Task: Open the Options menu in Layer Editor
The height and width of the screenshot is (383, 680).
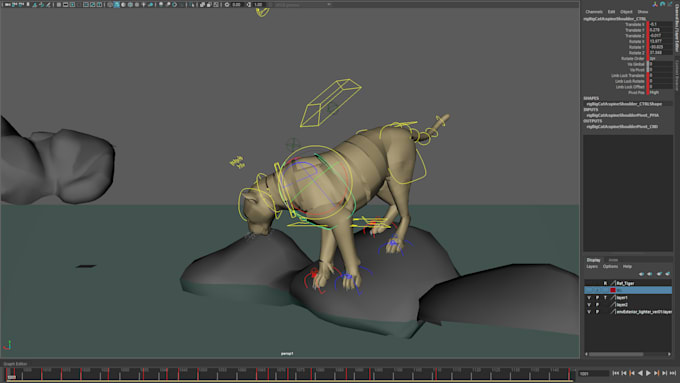Action: [x=610, y=266]
